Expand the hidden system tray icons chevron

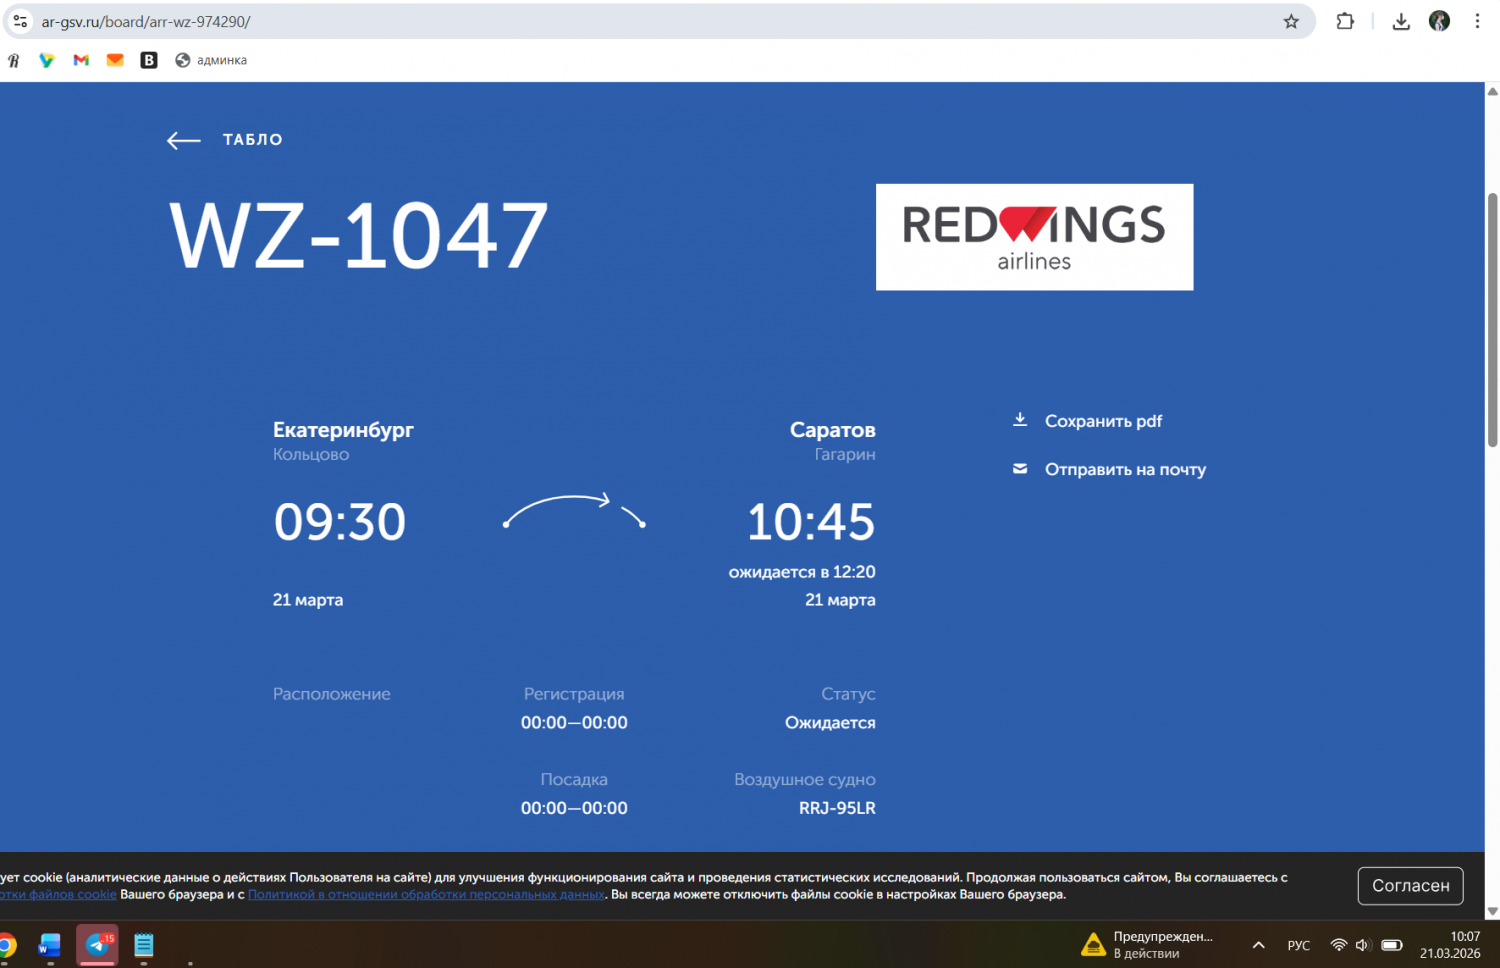coord(1258,945)
